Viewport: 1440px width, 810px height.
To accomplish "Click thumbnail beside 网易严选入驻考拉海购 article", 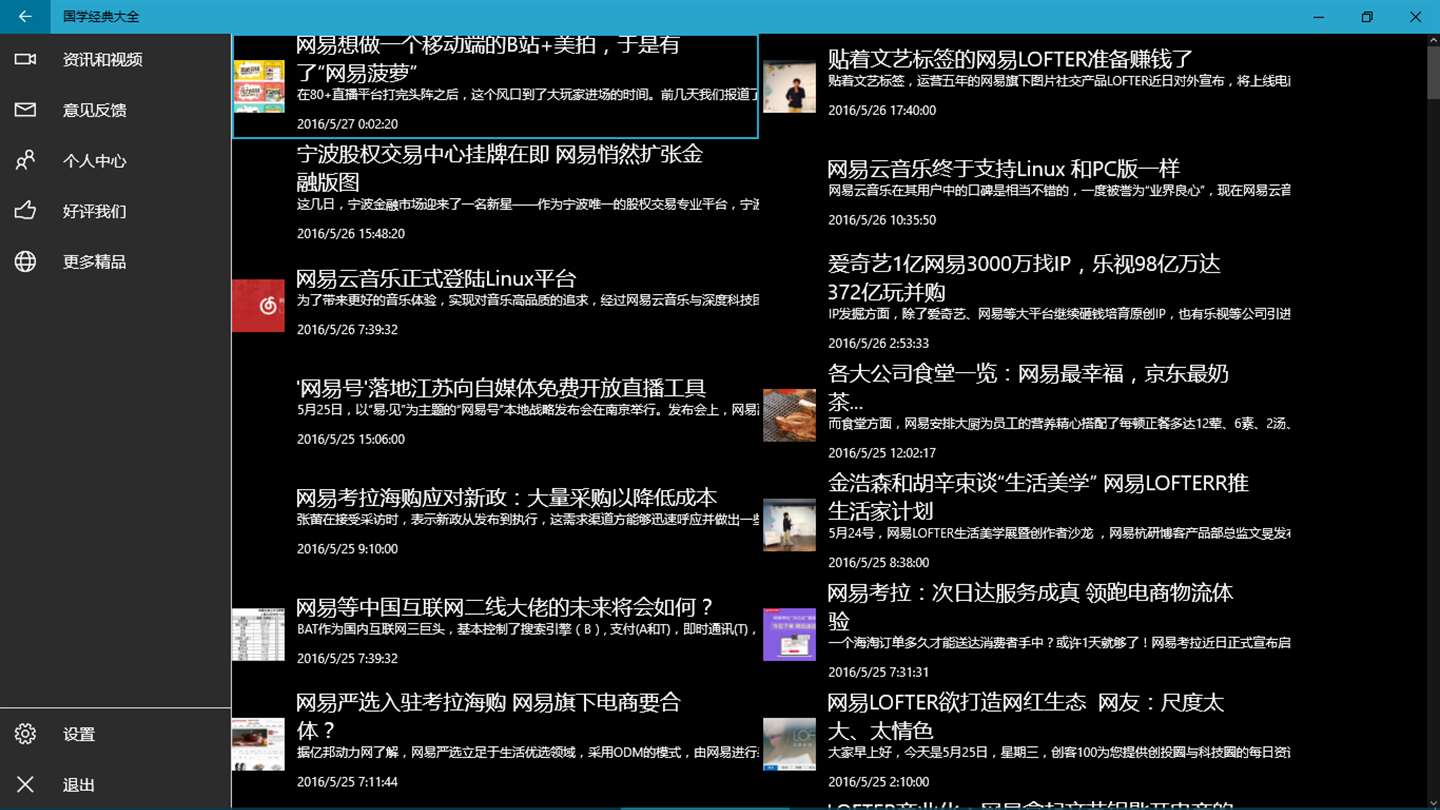I will pyautogui.click(x=258, y=743).
